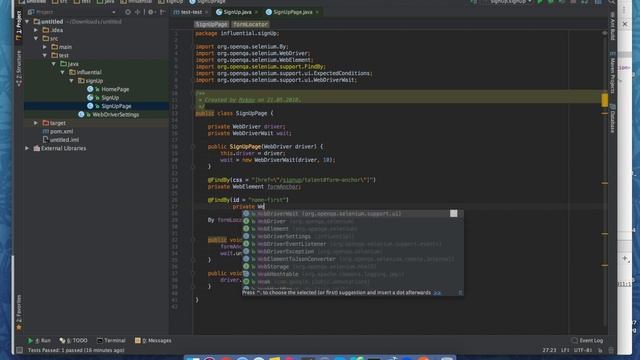The height and width of the screenshot is (360, 640).
Task: Click tool window toggle icon in status bar corner
Action: pos(19,350)
